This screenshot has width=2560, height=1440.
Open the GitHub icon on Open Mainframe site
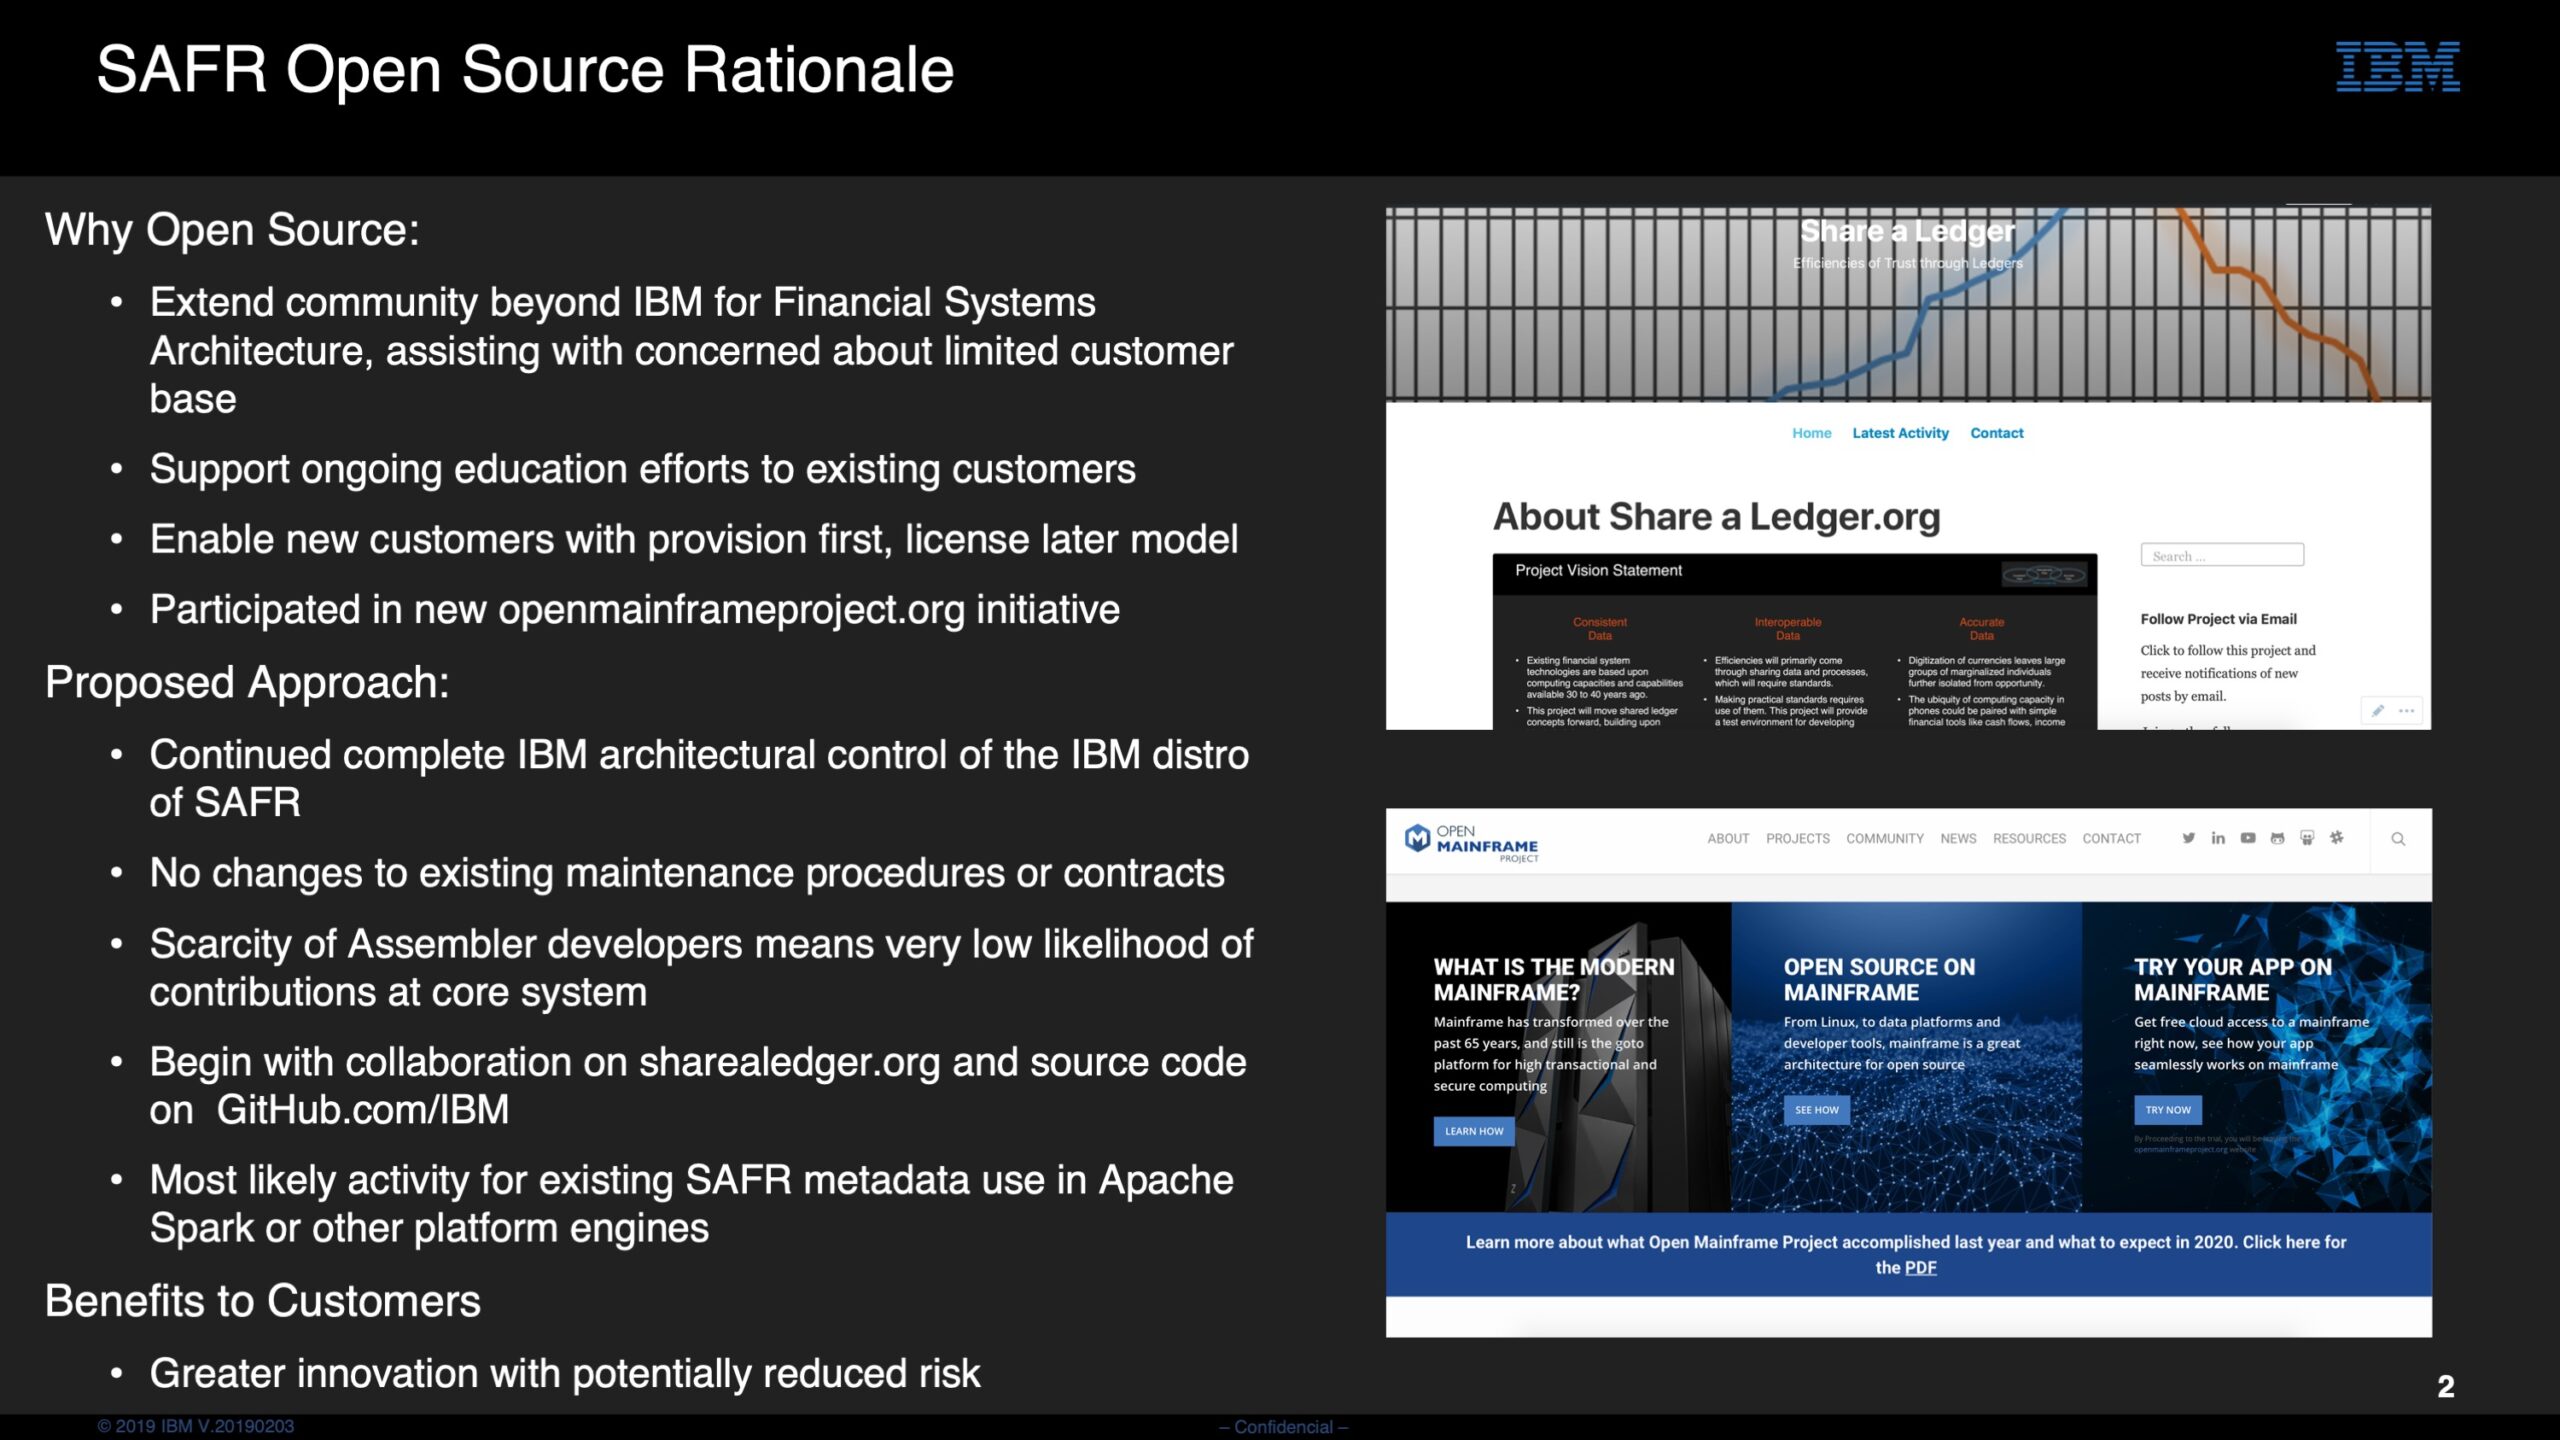click(2277, 838)
